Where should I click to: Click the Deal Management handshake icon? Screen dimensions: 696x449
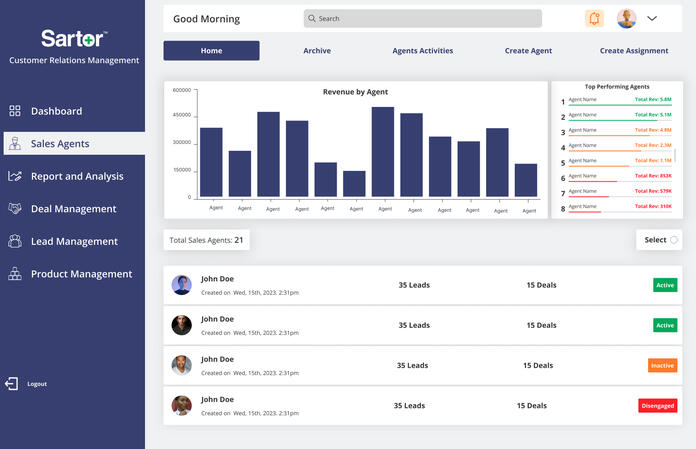(14, 209)
